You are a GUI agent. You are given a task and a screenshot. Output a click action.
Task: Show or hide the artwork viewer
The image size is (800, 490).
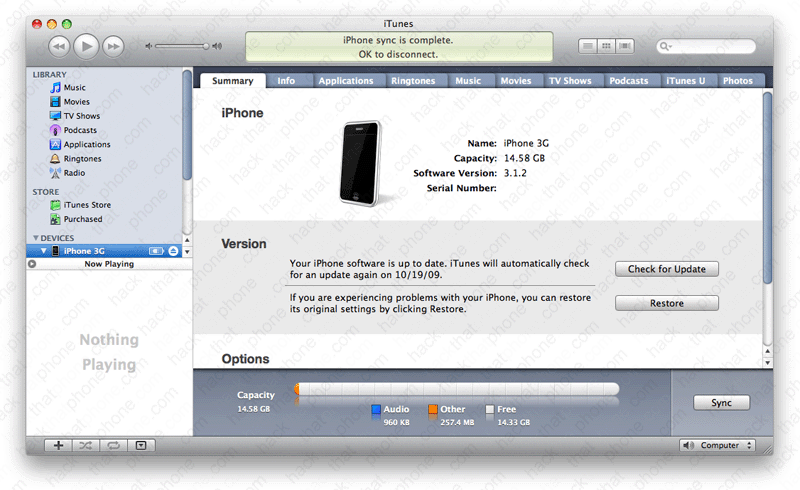141,446
